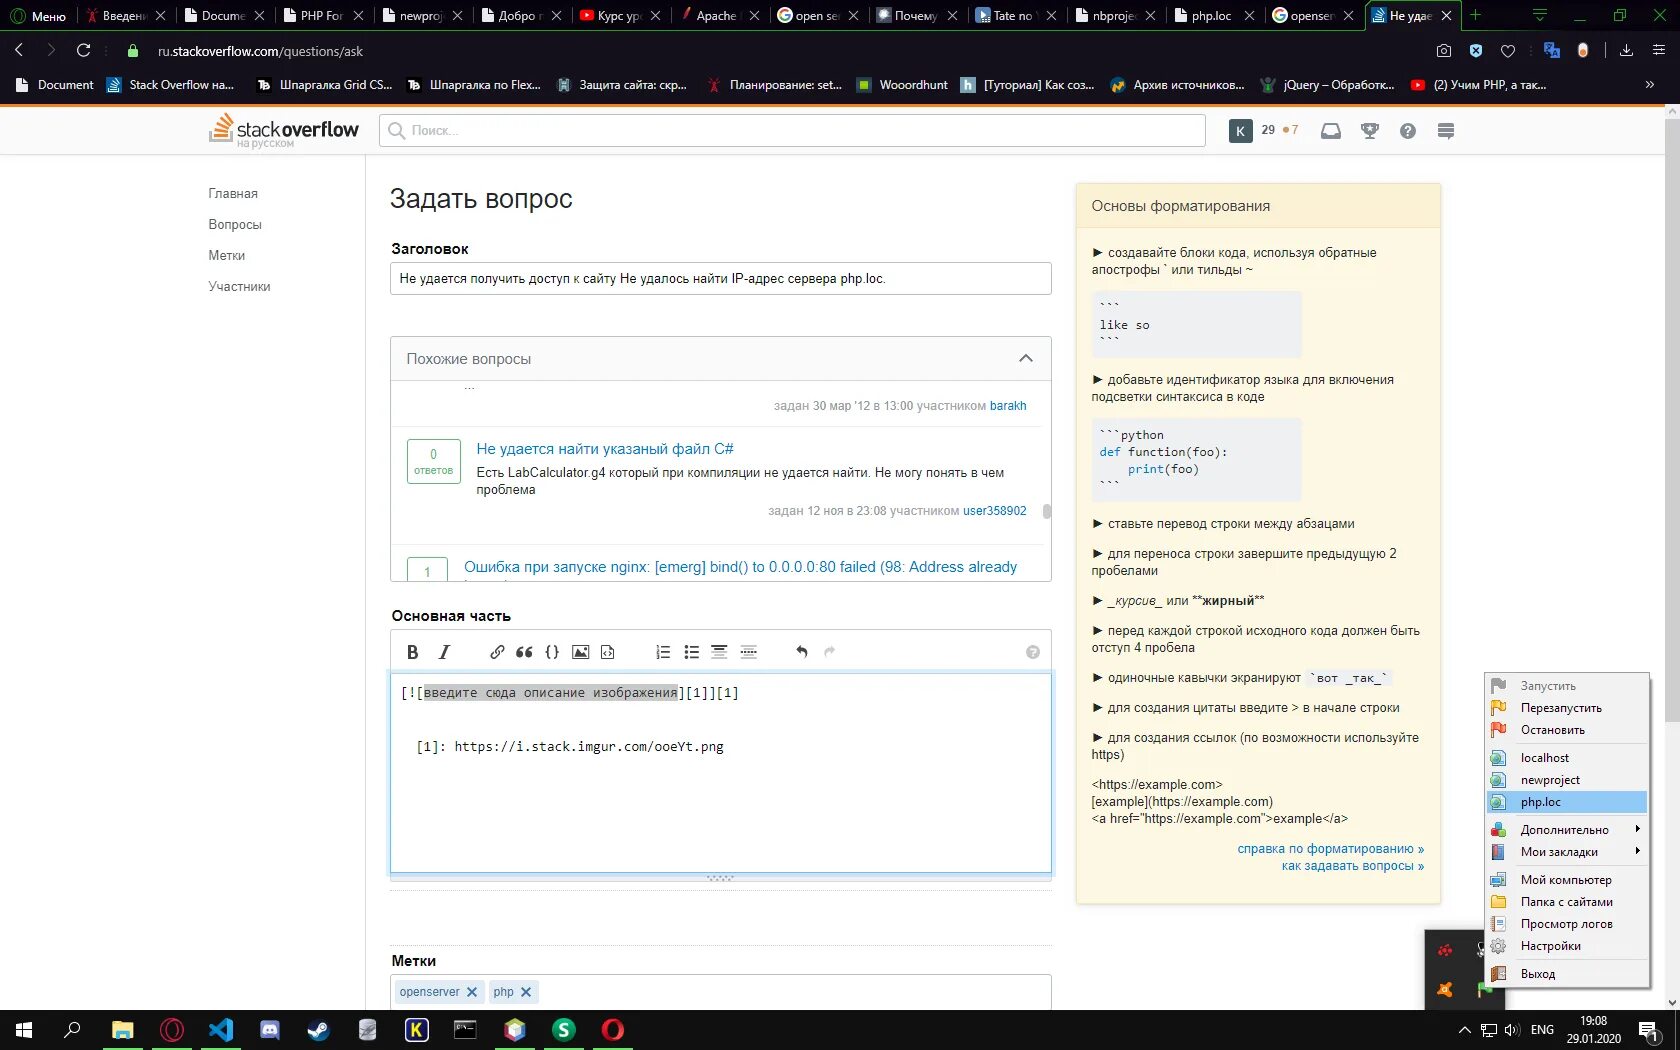1680x1050 pixels.
Task: Select php.loc in OpenServer menu
Action: [1566, 802]
